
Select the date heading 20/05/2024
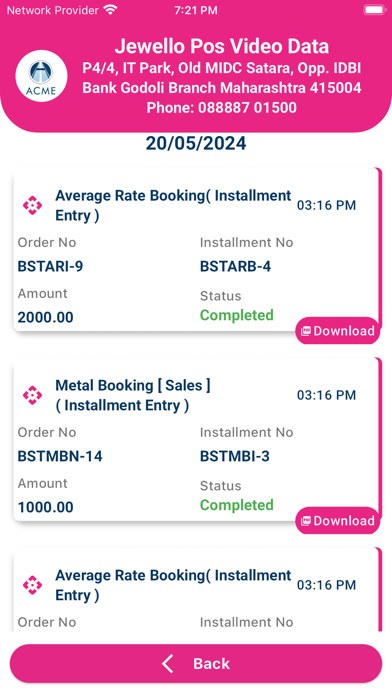(196, 143)
